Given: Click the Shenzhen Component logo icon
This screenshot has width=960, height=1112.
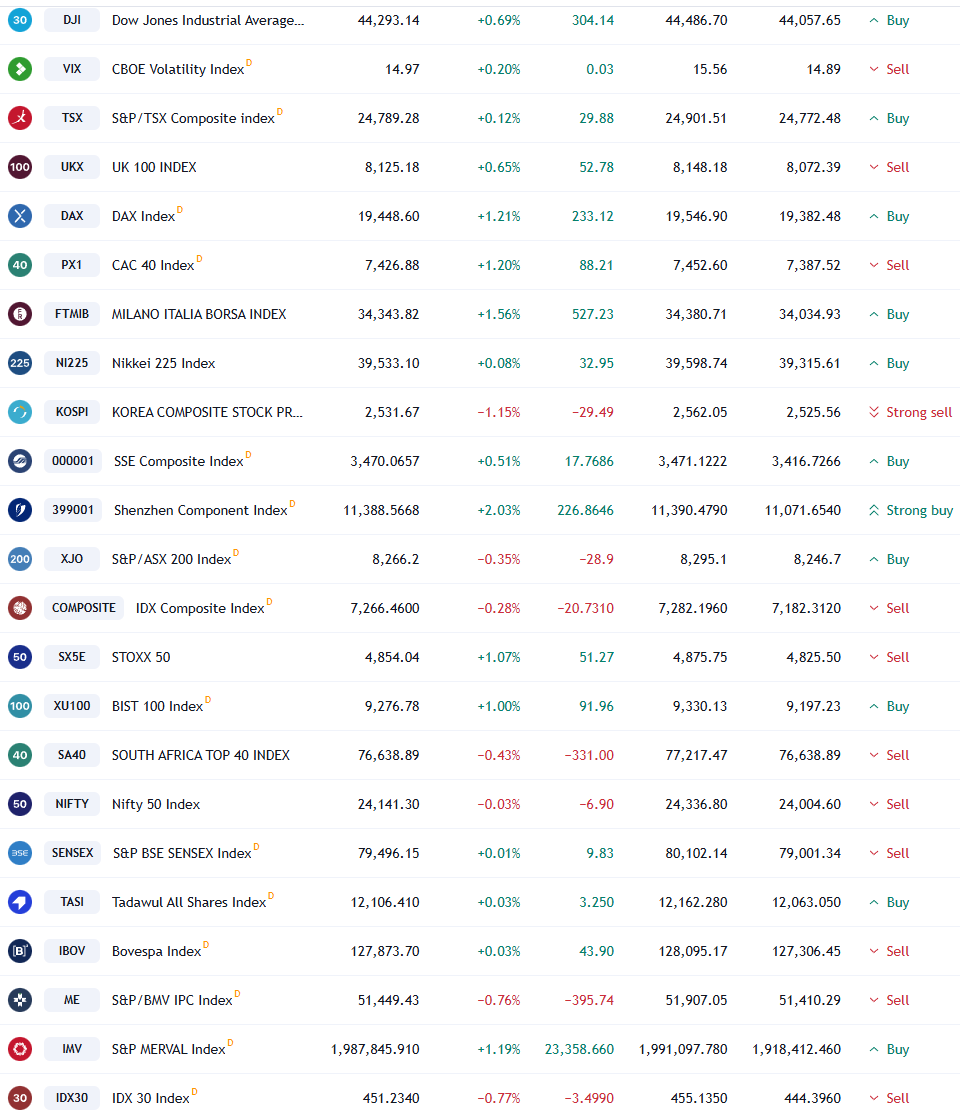Looking at the screenshot, I should 20,509.
